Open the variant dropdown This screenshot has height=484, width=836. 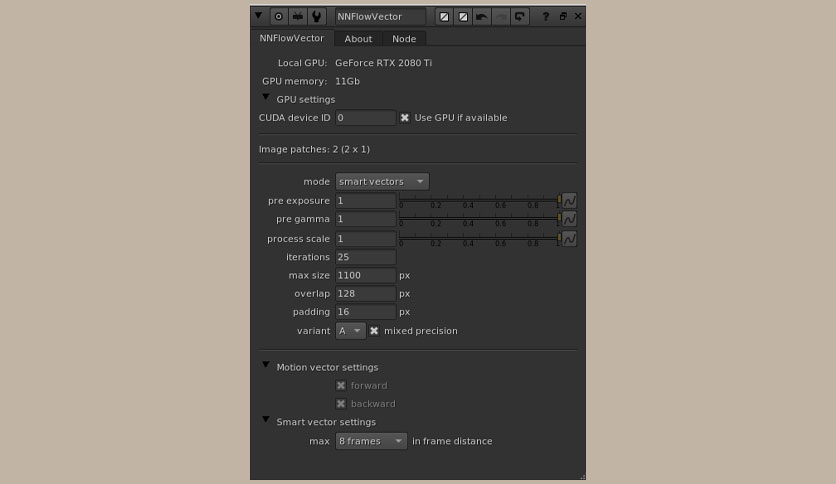coord(350,331)
